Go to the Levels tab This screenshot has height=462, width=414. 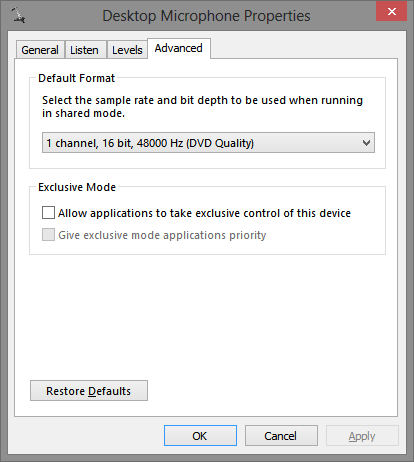(x=127, y=50)
